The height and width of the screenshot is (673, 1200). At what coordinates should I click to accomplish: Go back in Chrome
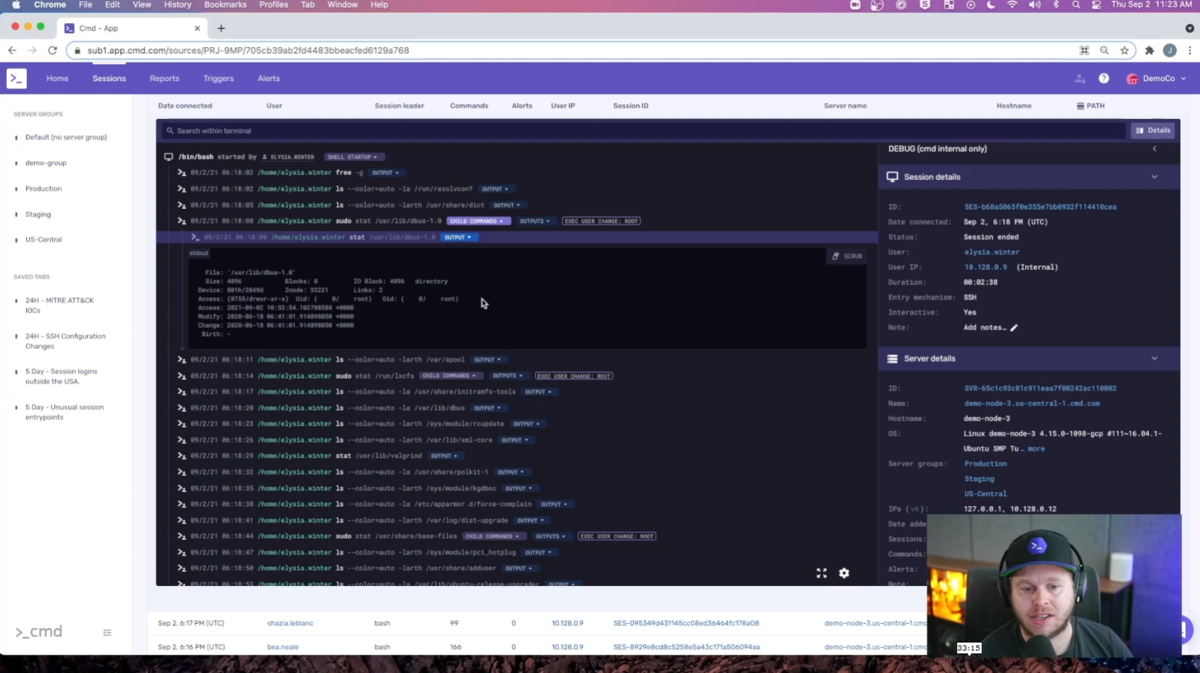coord(12,50)
